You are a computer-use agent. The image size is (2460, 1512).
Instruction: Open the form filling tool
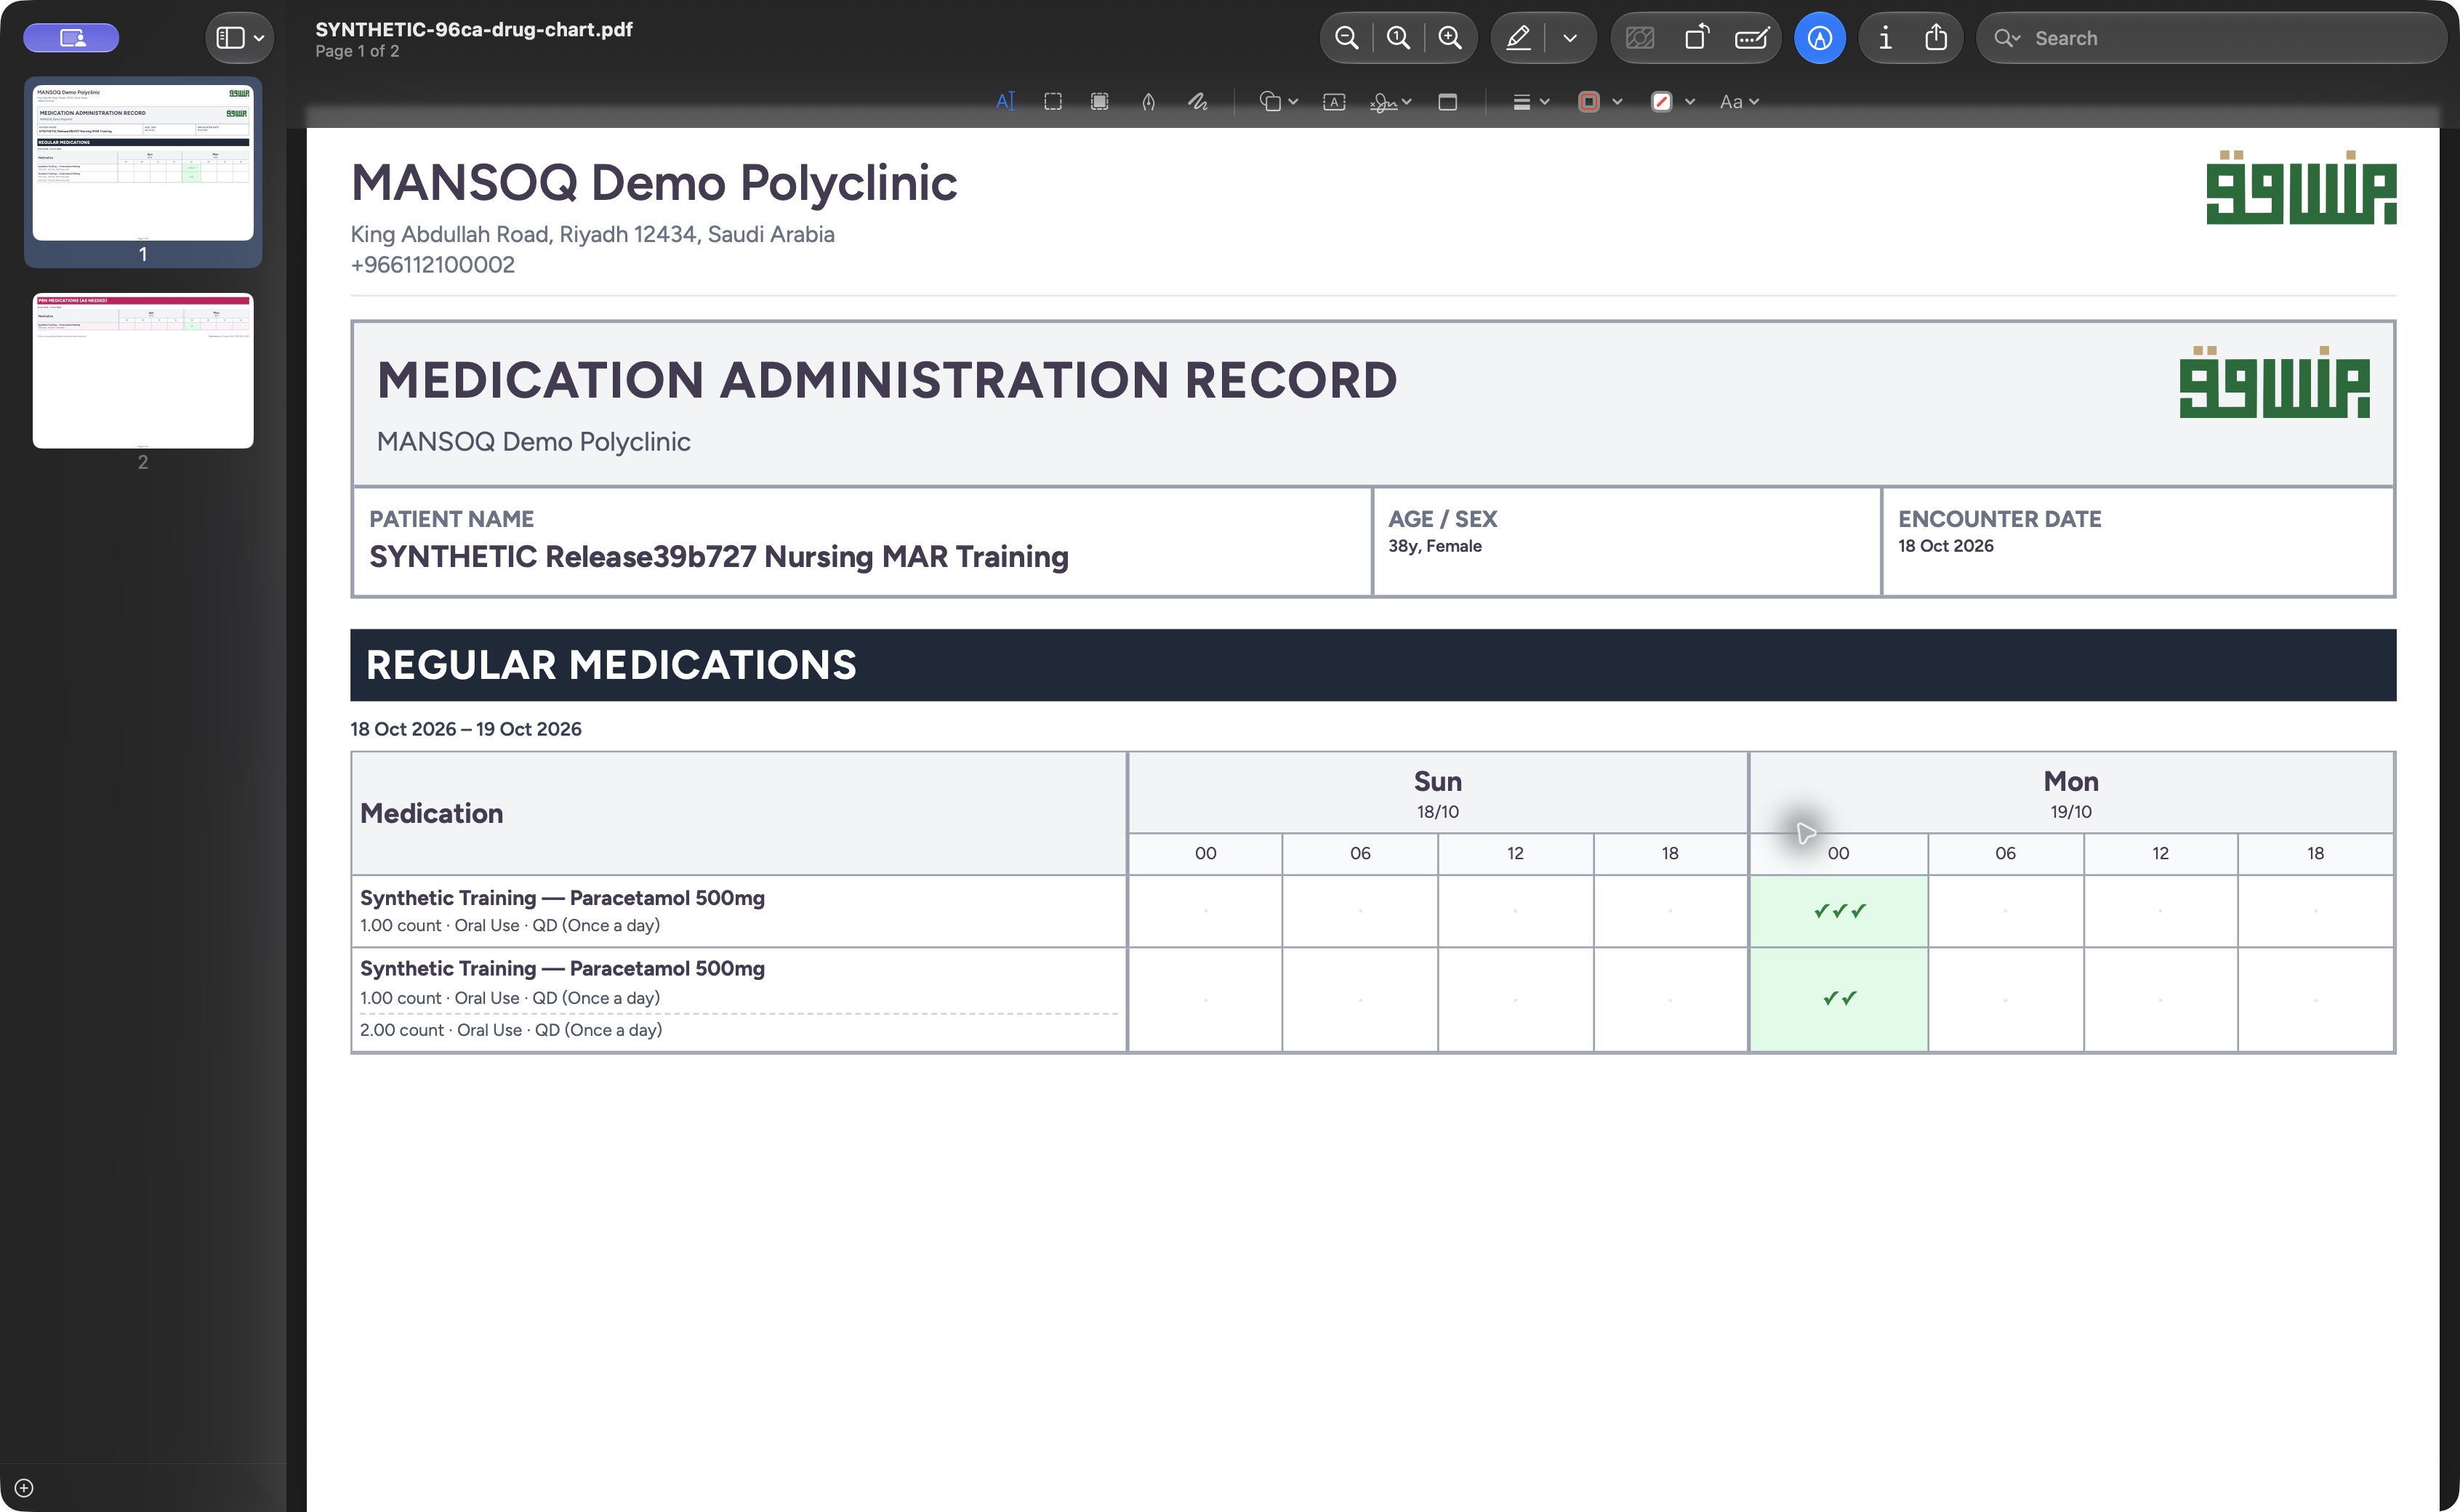(x=1751, y=38)
